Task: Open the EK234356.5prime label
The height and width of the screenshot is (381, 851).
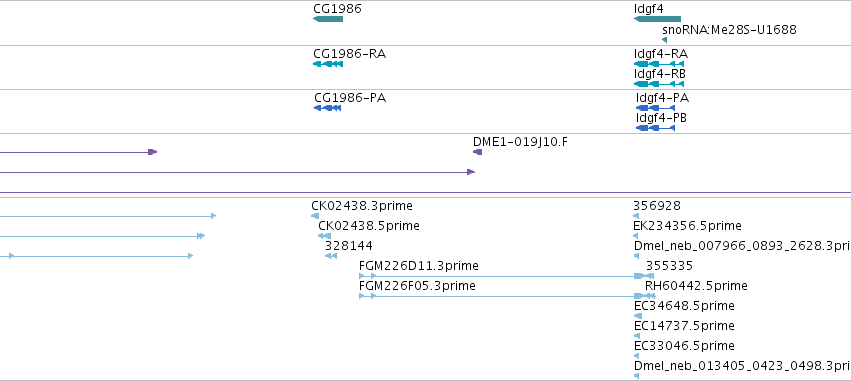Action: tap(687, 226)
